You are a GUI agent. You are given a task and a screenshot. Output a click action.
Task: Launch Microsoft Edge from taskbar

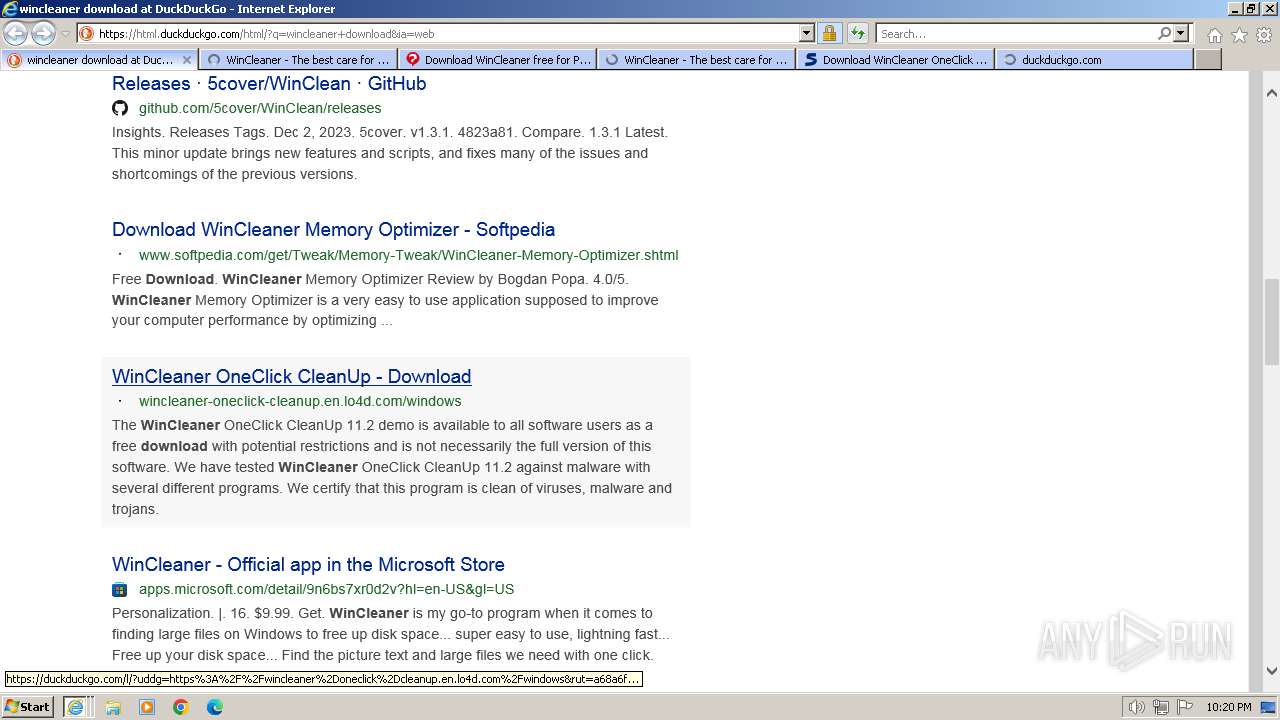click(215, 707)
